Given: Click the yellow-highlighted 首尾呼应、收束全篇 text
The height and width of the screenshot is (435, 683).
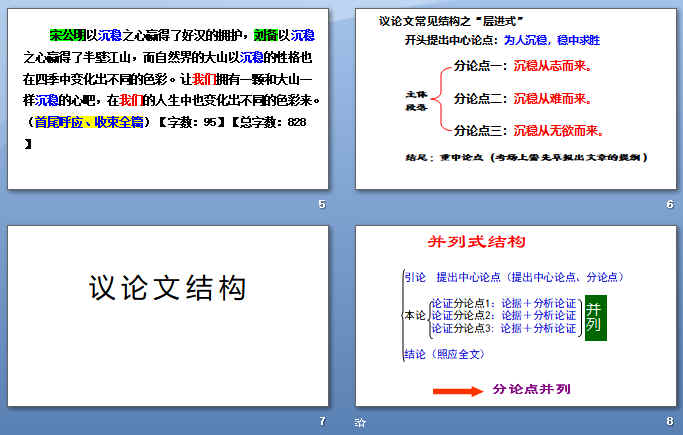Looking at the screenshot, I should pos(78,122).
